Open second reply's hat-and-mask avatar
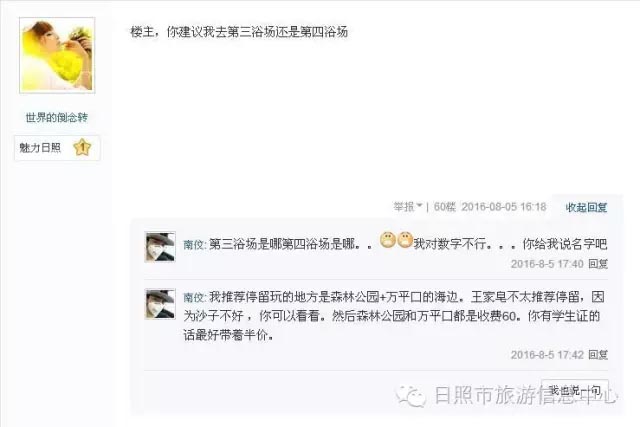The height and width of the screenshot is (427, 640). [x=160, y=304]
